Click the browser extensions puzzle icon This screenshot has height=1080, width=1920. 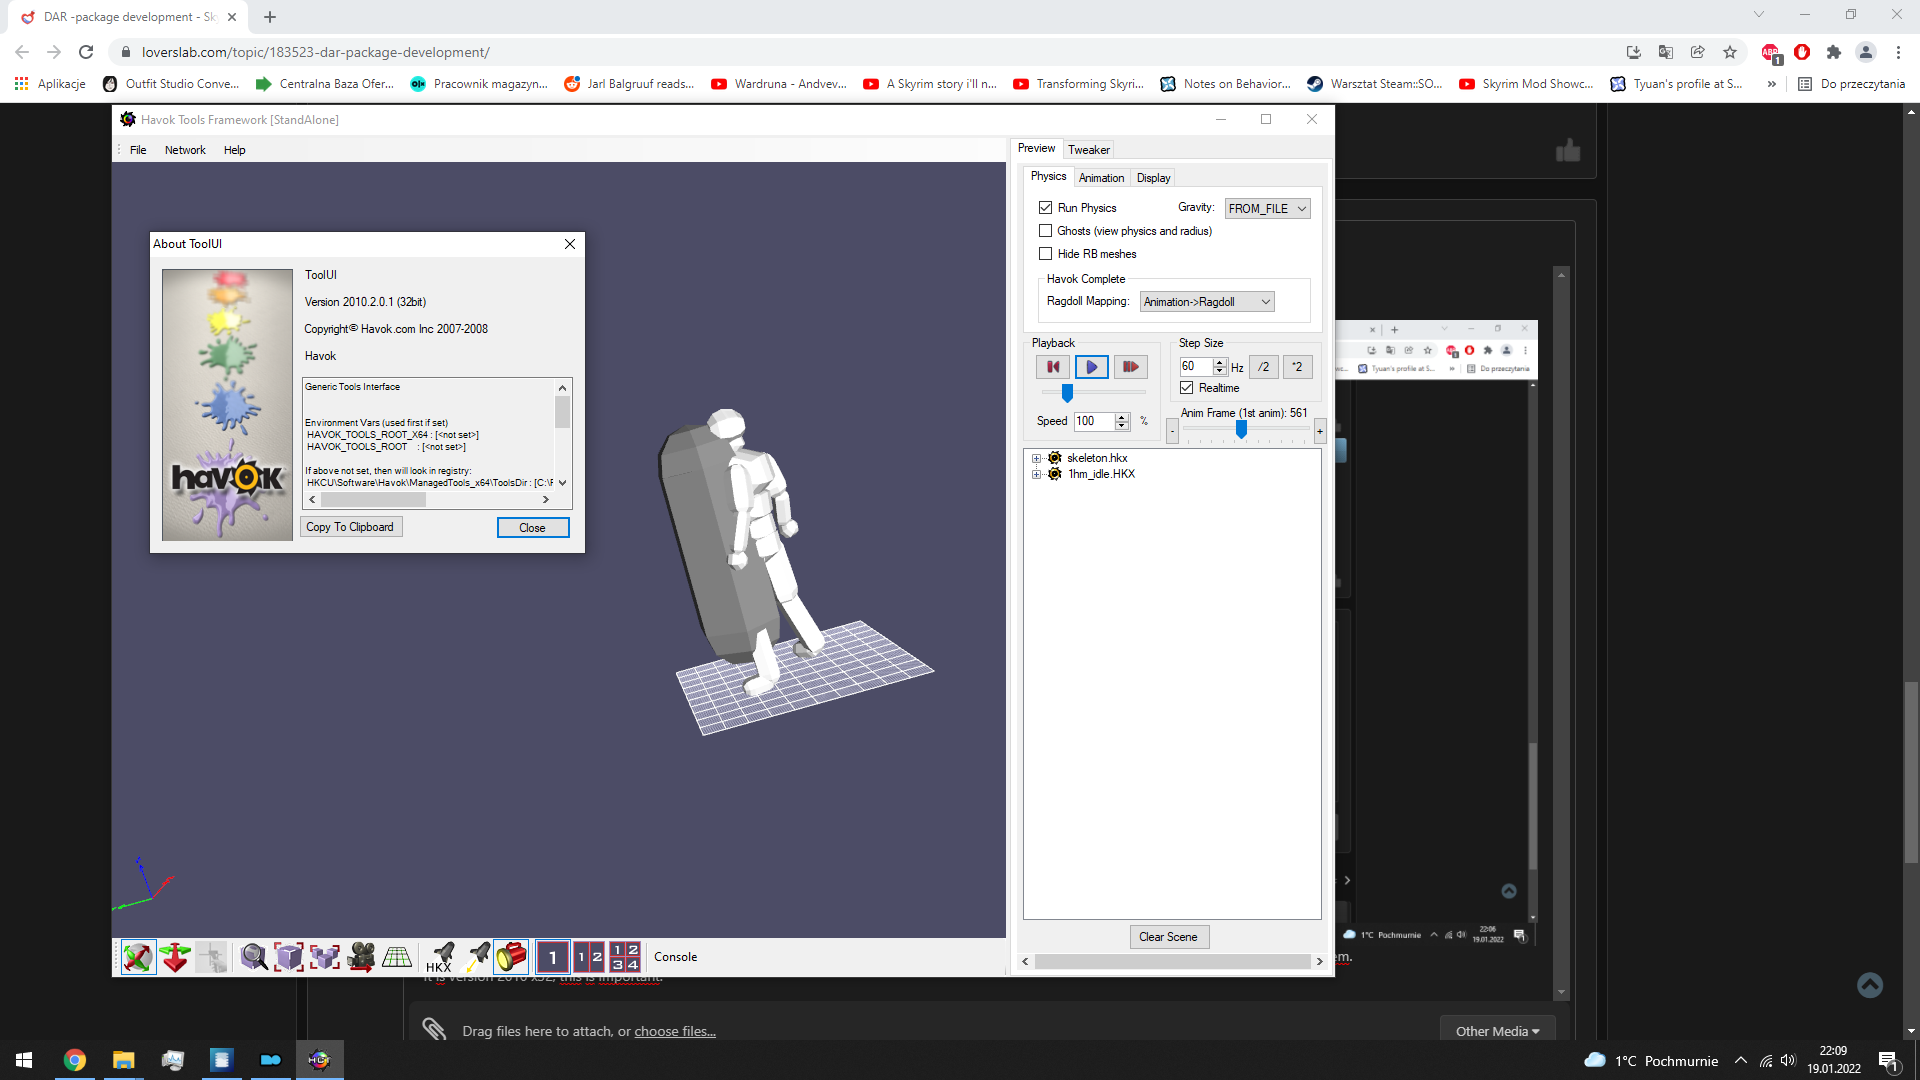[x=1834, y=52]
